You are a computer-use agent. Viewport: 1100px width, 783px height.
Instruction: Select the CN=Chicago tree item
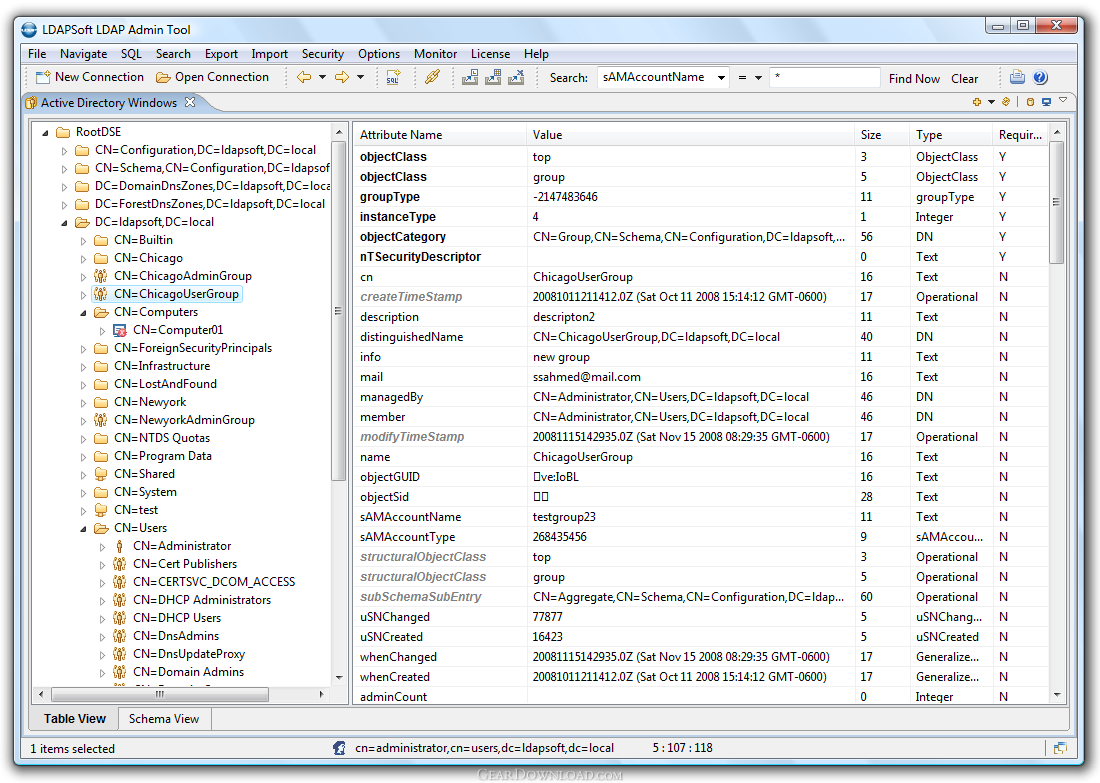[x=148, y=257]
